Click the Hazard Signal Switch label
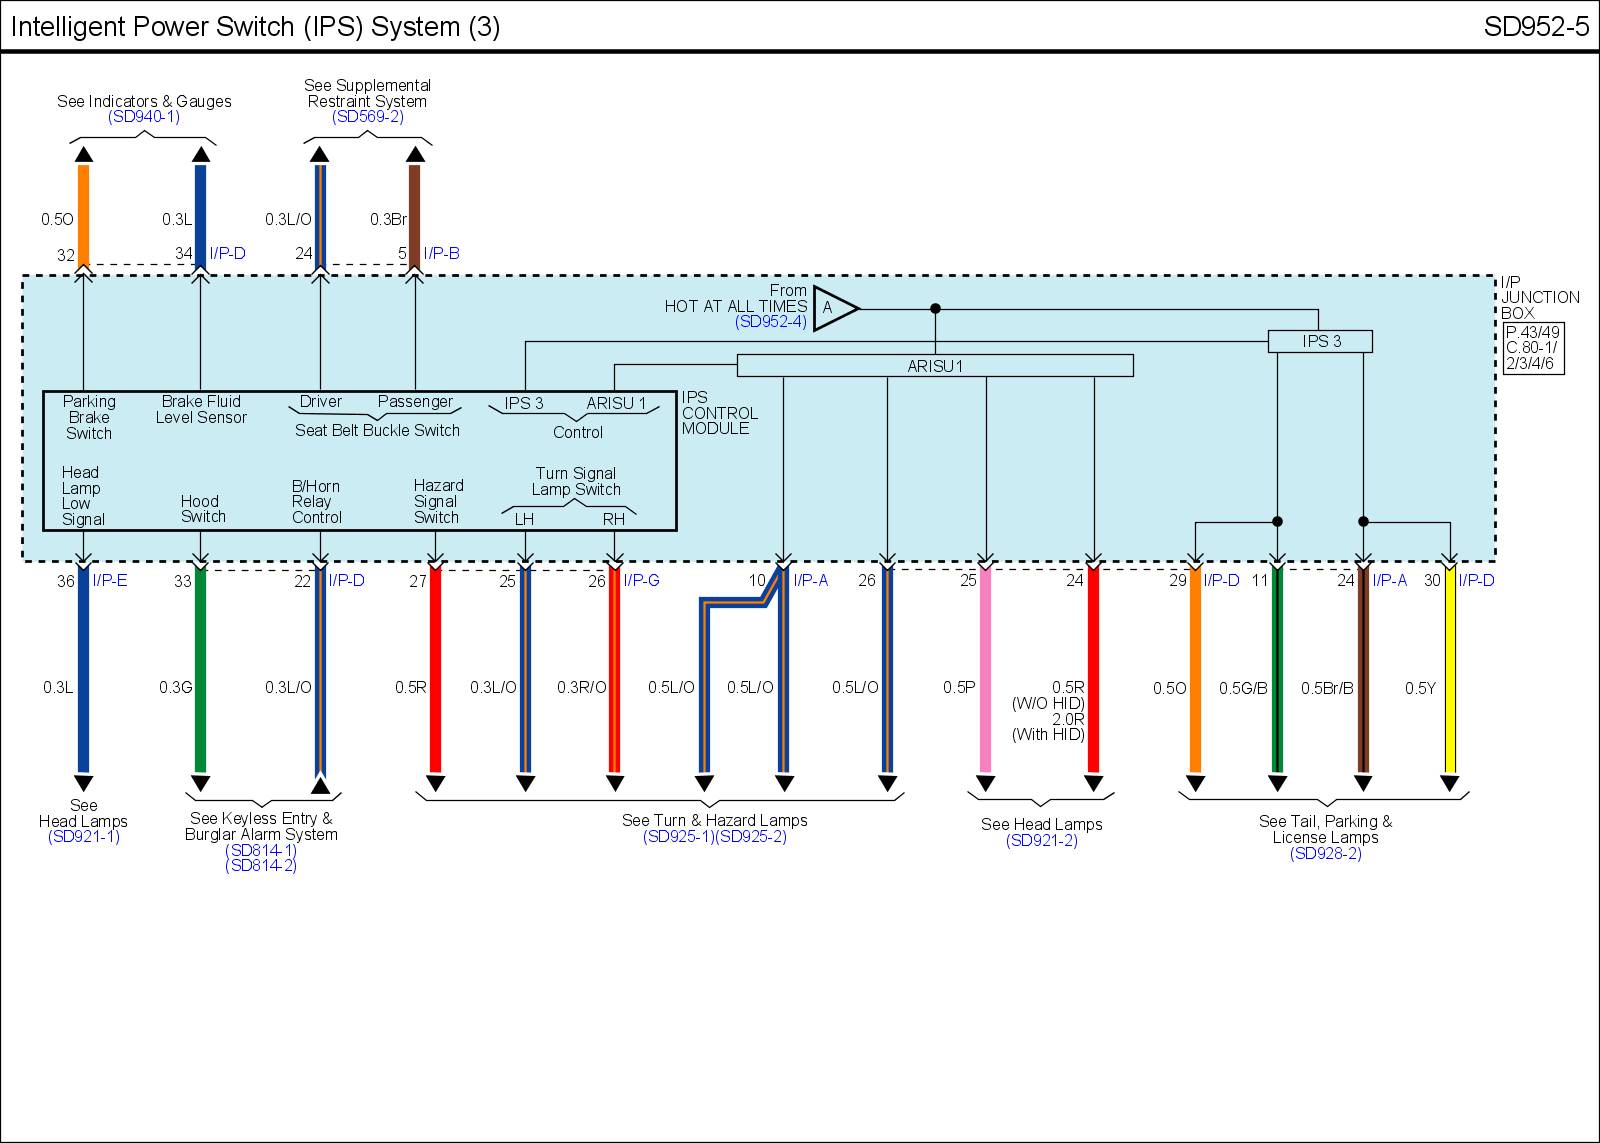 coord(438,502)
